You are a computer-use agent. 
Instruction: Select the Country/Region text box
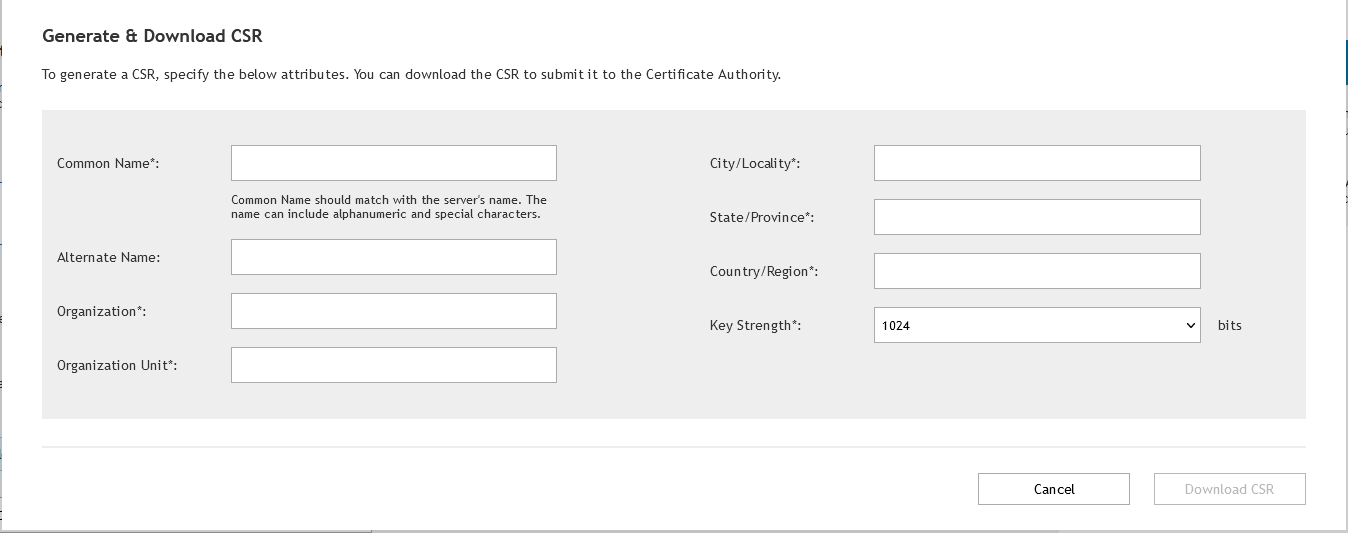click(1036, 271)
